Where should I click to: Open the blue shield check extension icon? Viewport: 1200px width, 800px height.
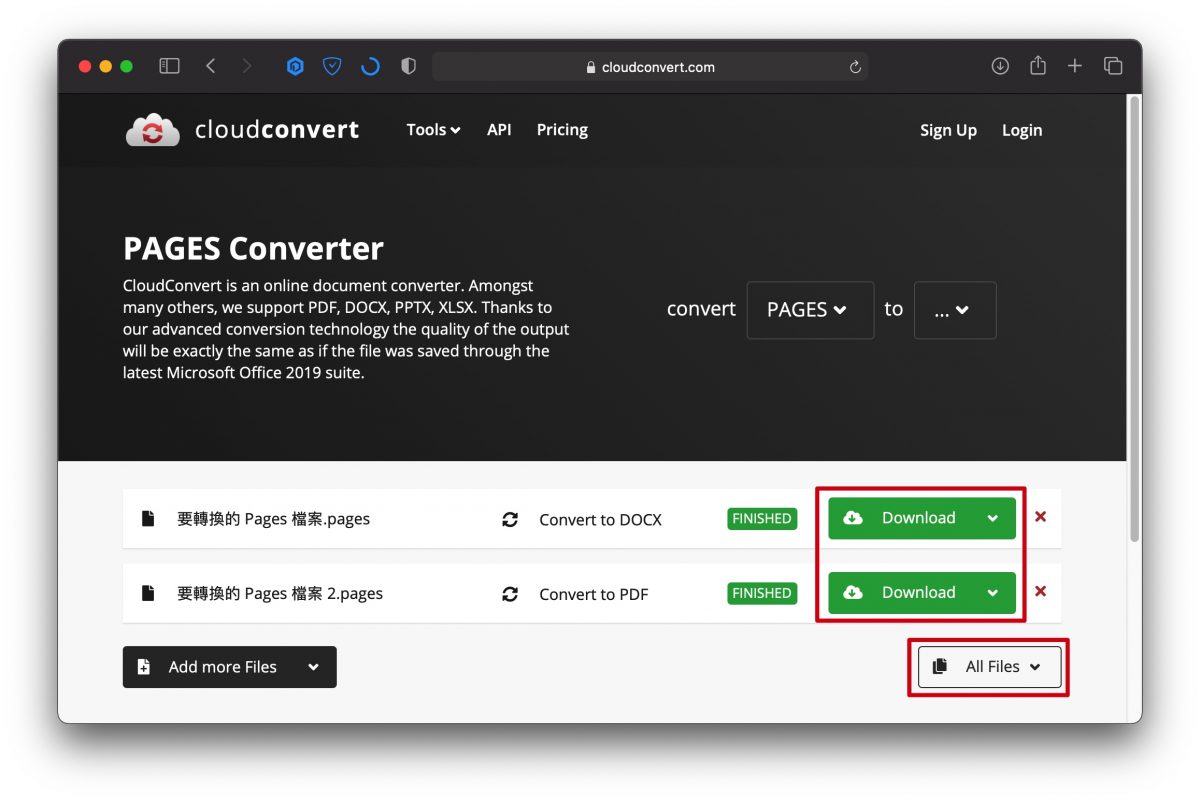pyautogui.click(x=332, y=67)
